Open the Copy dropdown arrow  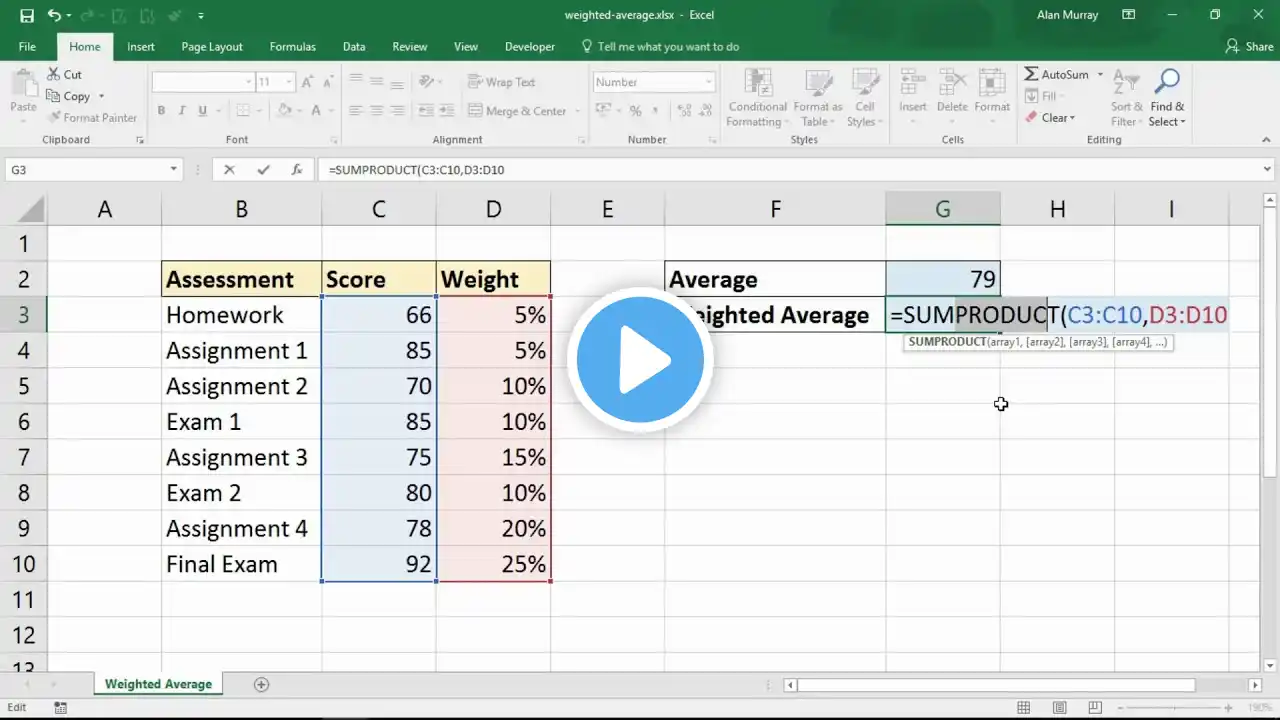[101, 96]
